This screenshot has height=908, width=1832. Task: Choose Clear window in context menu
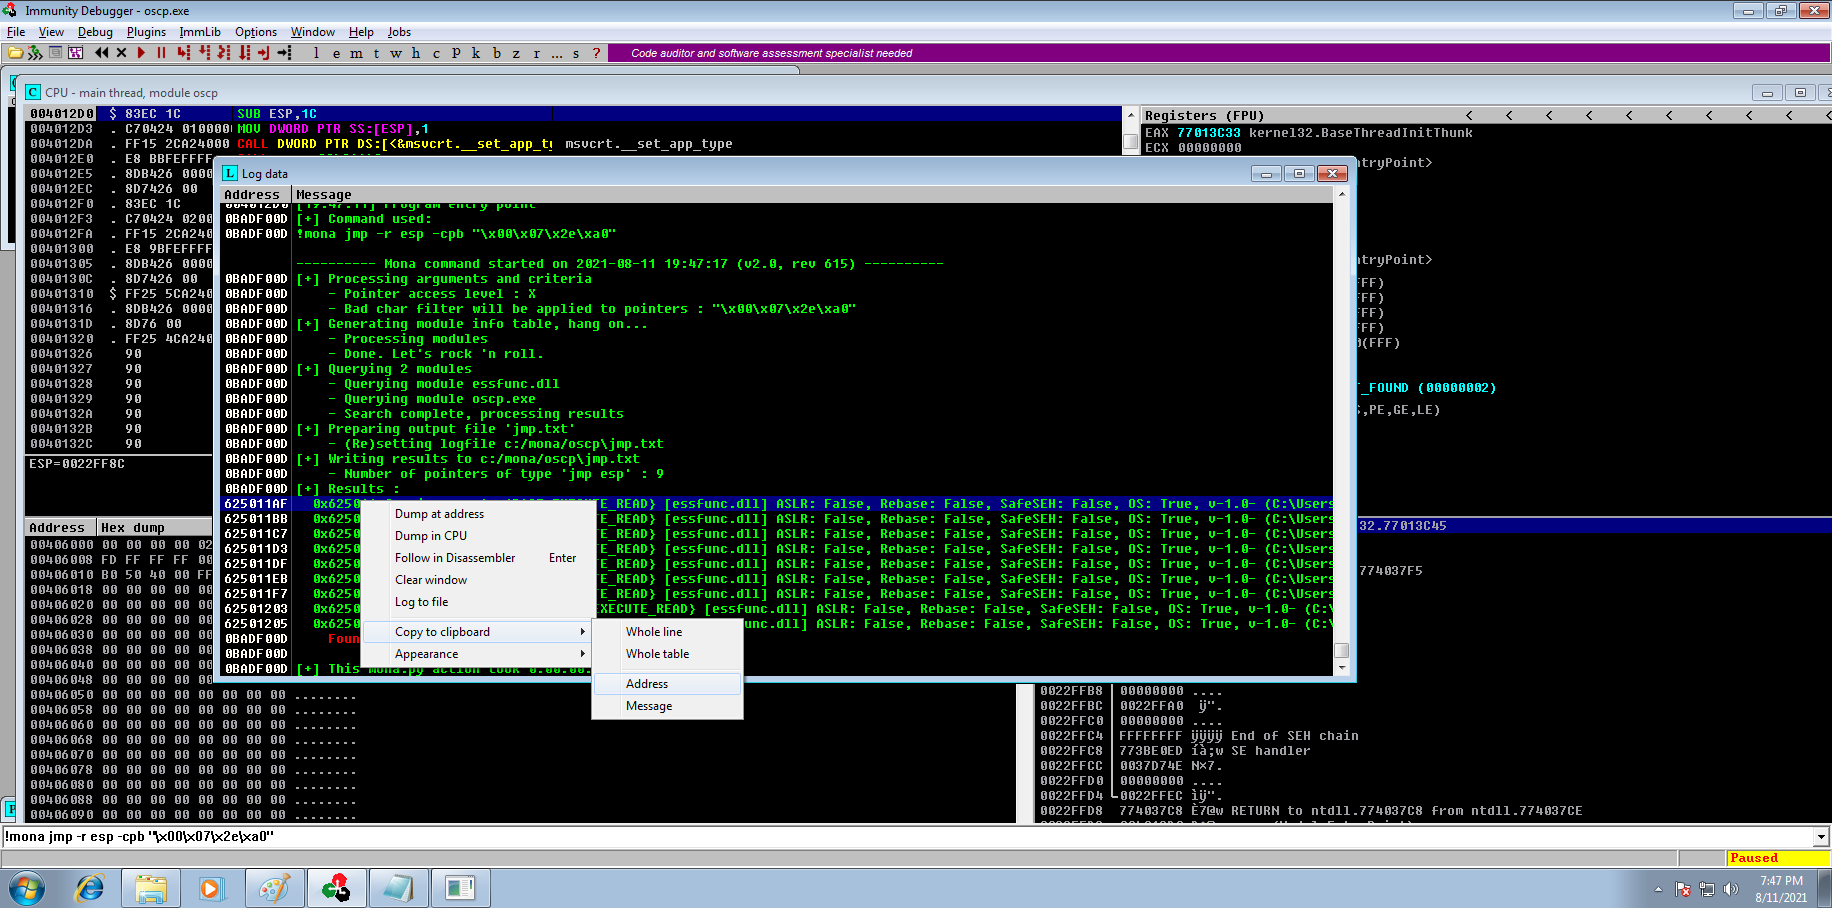(x=477, y=580)
